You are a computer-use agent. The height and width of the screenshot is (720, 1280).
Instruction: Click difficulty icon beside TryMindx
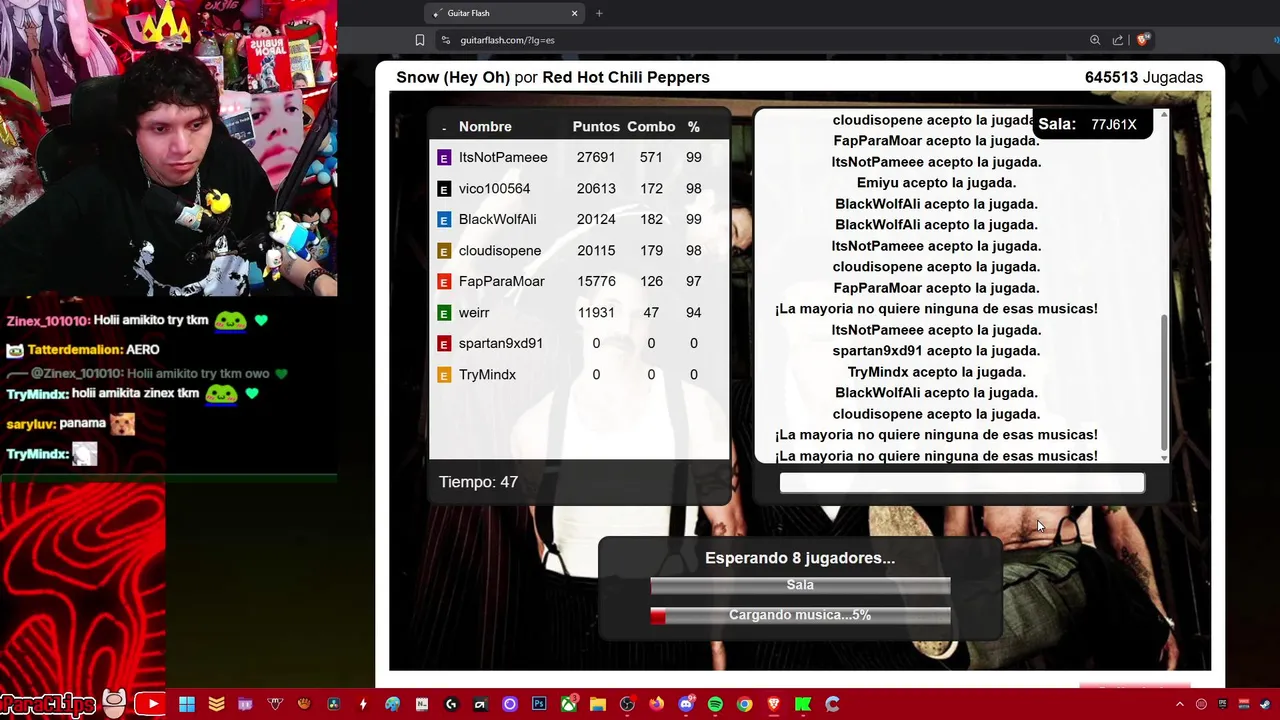(x=444, y=375)
